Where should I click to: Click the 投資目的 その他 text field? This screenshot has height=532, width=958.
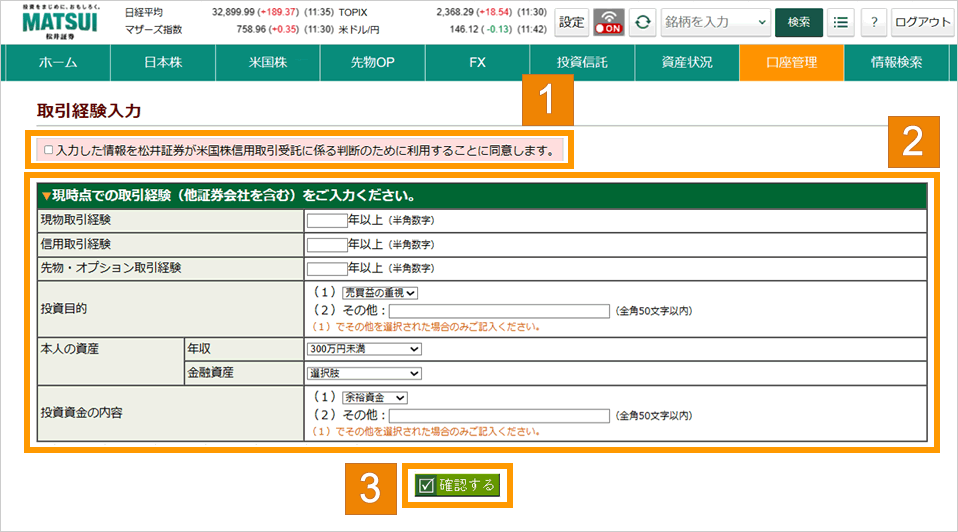click(x=498, y=311)
